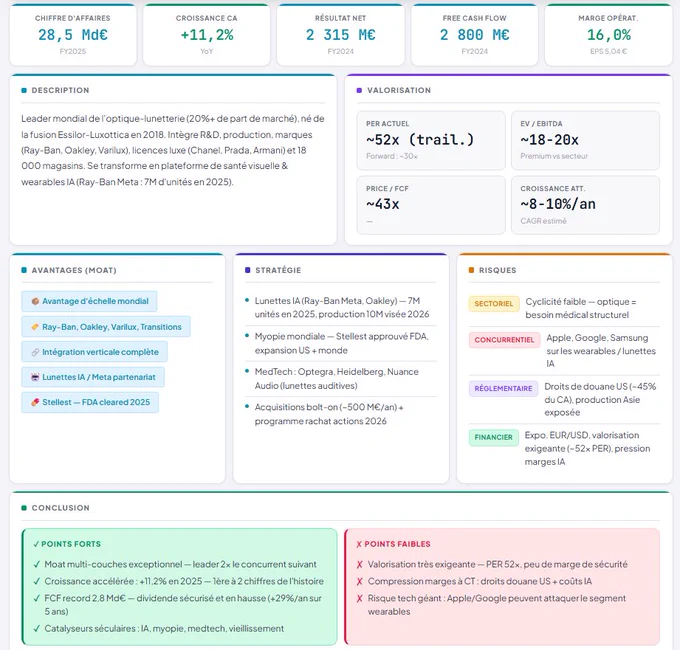Select the Ray-Ban, Oakley, Varilux, Transitions tag
680x650 pixels.
(106, 327)
